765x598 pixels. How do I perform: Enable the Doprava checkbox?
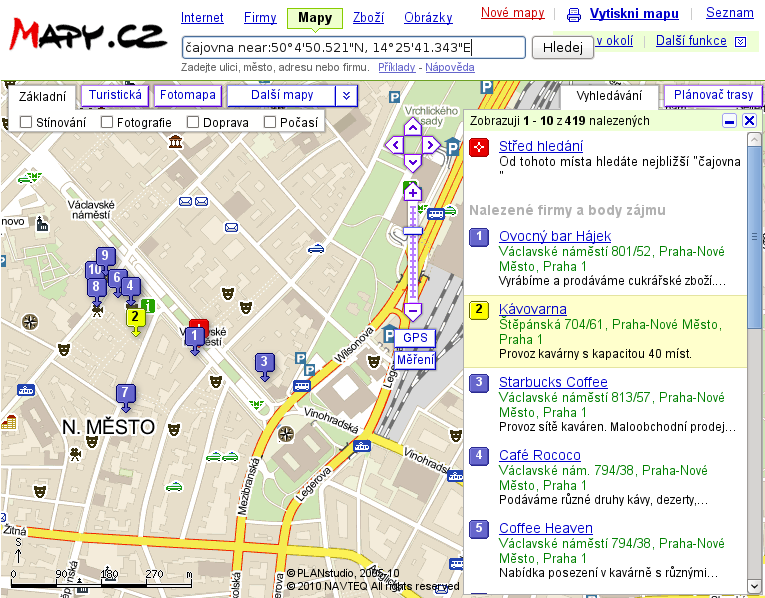pyautogui.click(x=193, y=122)
